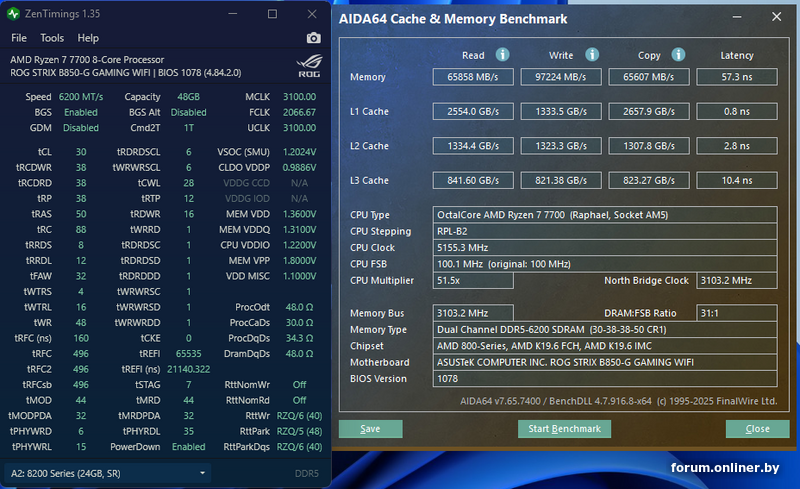800x489 pixels.
Task: Click the Memory Read result field
Action: pos(473,77)
